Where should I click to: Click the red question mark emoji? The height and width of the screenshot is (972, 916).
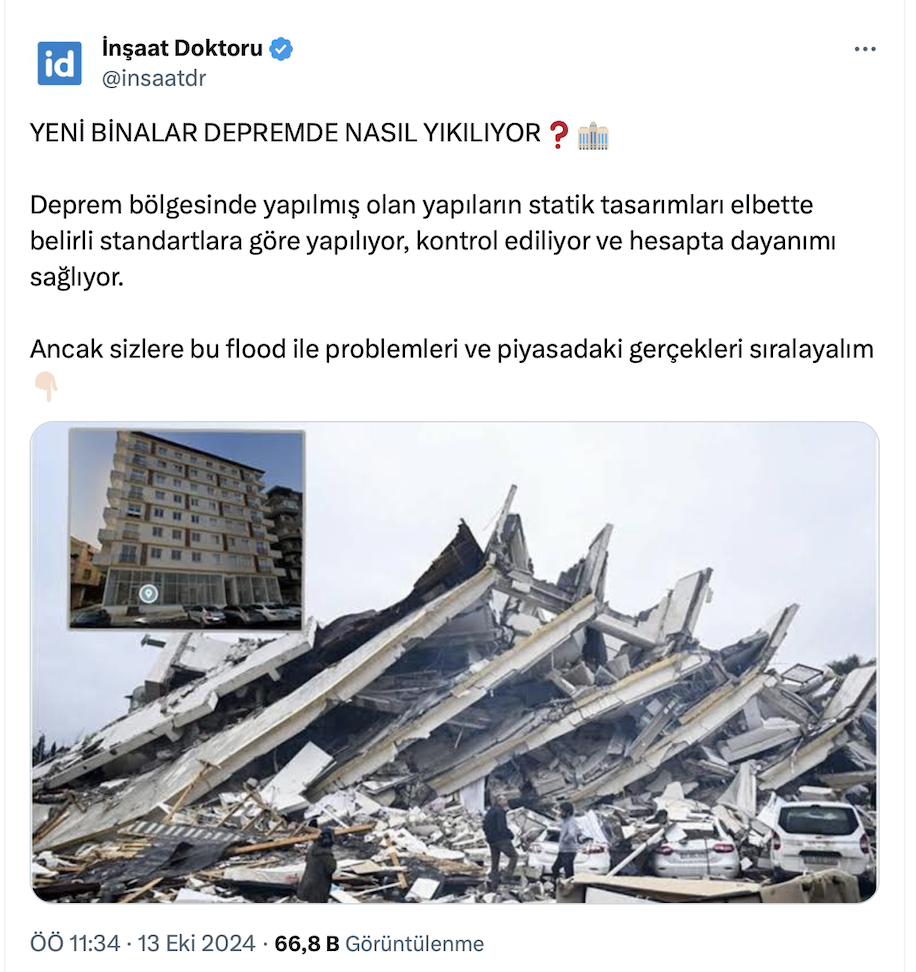(x=559, y=134)
